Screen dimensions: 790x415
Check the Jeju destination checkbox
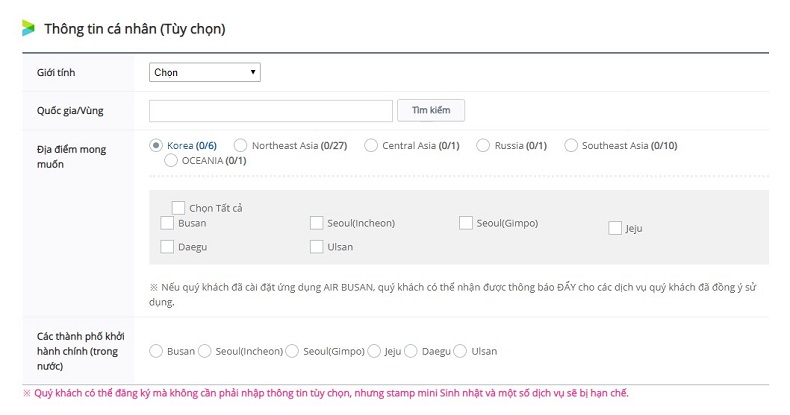(615, 228)
